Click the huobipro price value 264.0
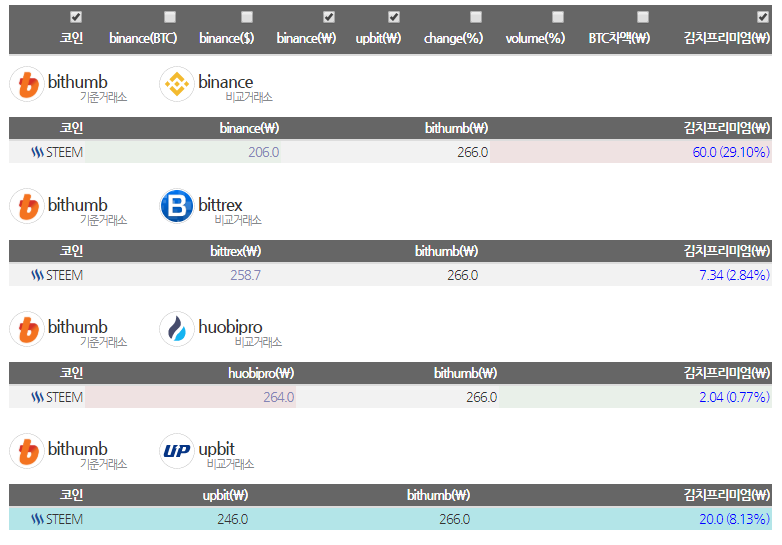782x545 pixels. click(279, 397)
